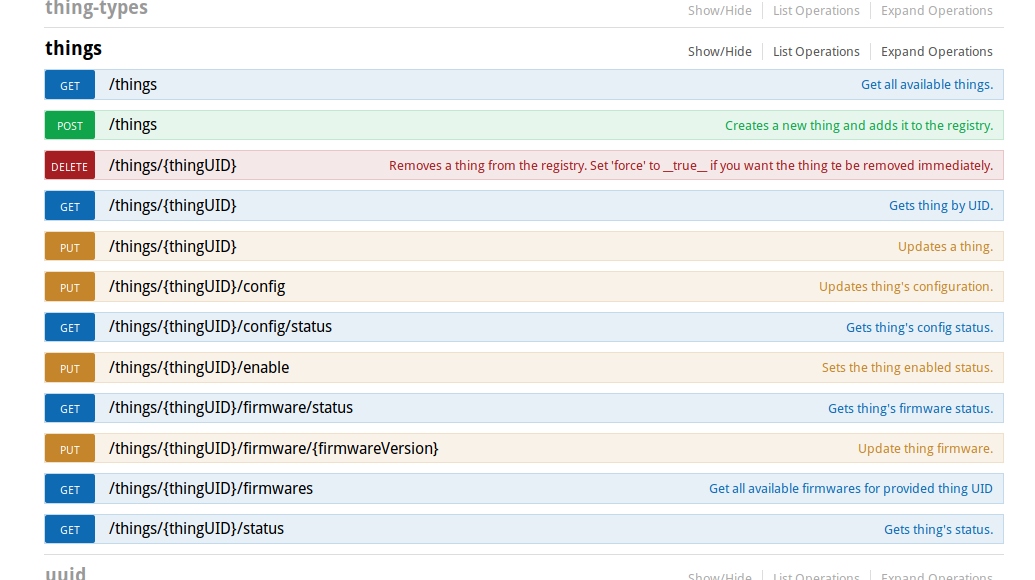This screenshot has height=580, width=1035.
Task: Click the GET badge for /things/{thingUID}/status
Action: pyautogui.click(x=70, y=530)
